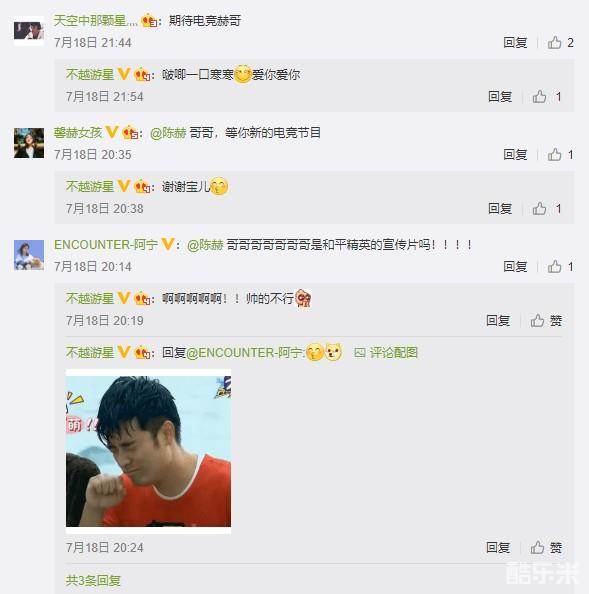This screenshot has width=589, height=594.
Task: Open the @陈赫 mention in 馨赫女孩's comment
Action: 168,133
